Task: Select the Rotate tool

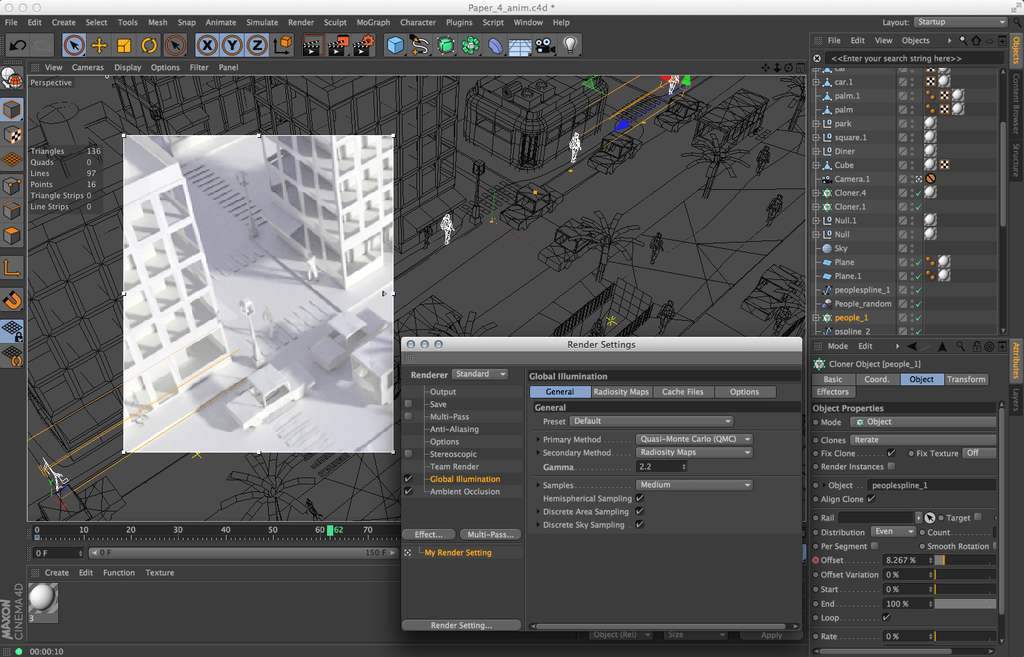Action: (x=149, y=45)
